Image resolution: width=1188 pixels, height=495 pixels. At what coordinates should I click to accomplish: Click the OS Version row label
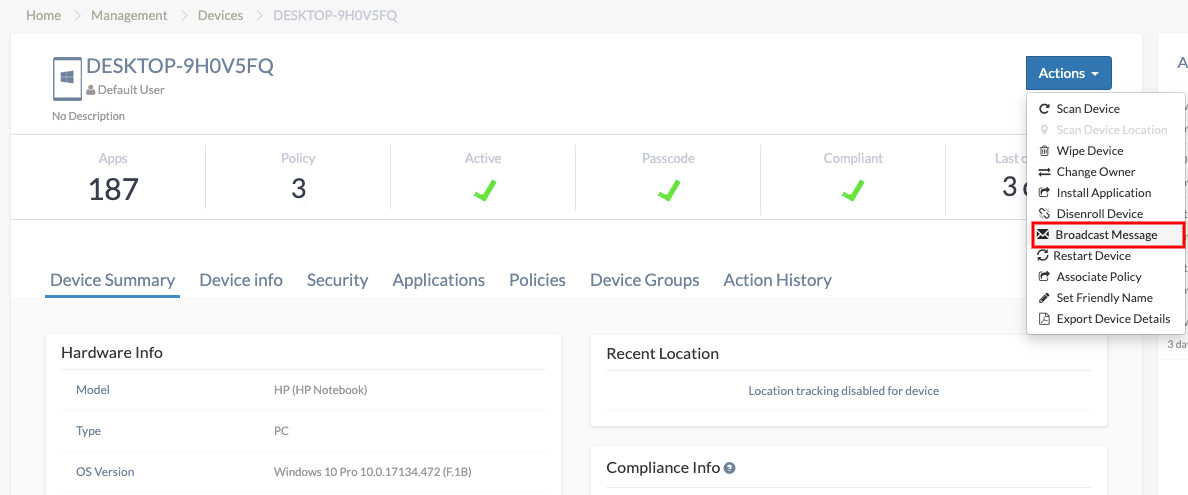point(105,472)
